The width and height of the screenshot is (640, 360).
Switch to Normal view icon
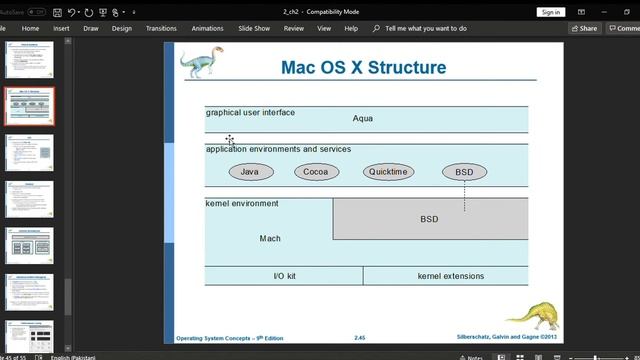click(501, 357)
